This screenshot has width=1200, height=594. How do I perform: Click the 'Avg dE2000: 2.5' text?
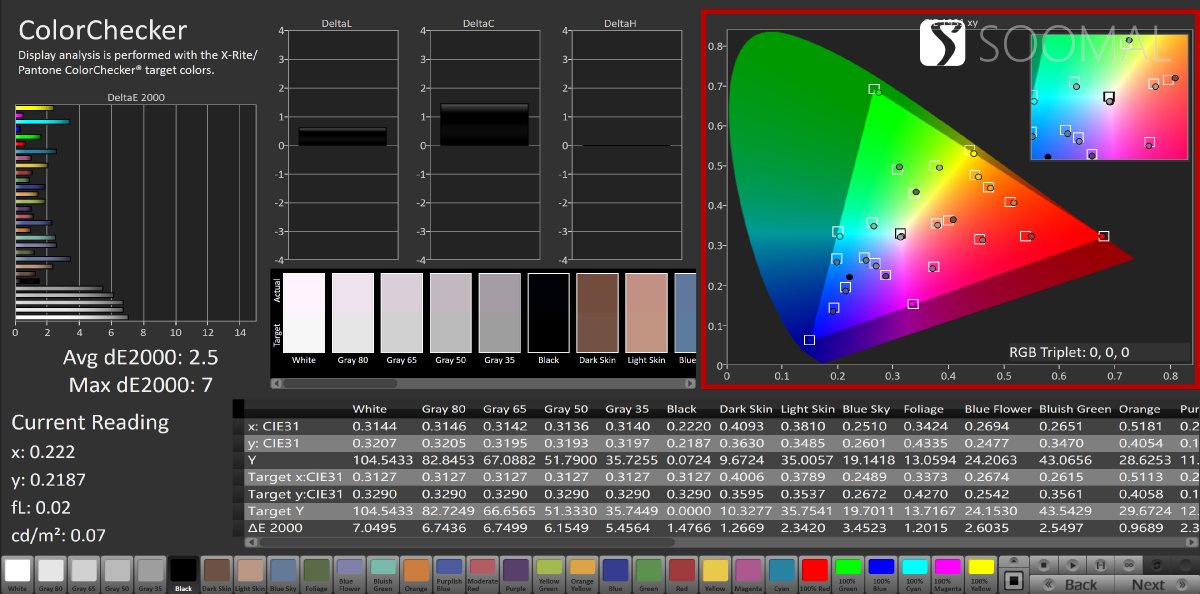click(140, 358)
